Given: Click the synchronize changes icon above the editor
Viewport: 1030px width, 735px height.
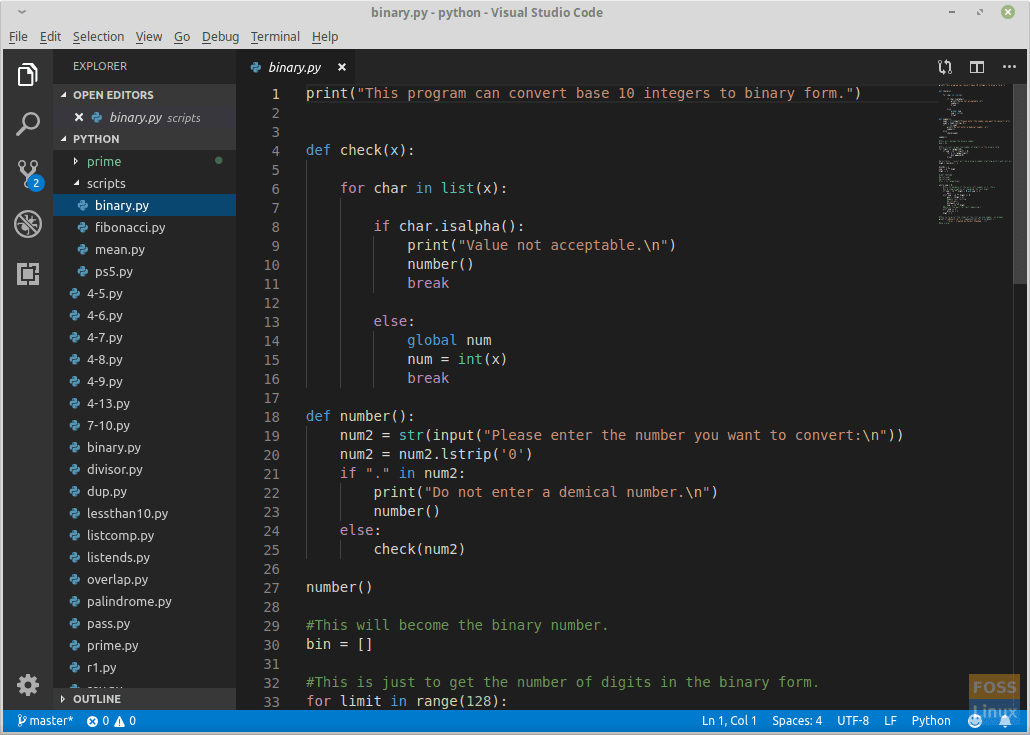Looking at the screenshot, I should [944, 67].
